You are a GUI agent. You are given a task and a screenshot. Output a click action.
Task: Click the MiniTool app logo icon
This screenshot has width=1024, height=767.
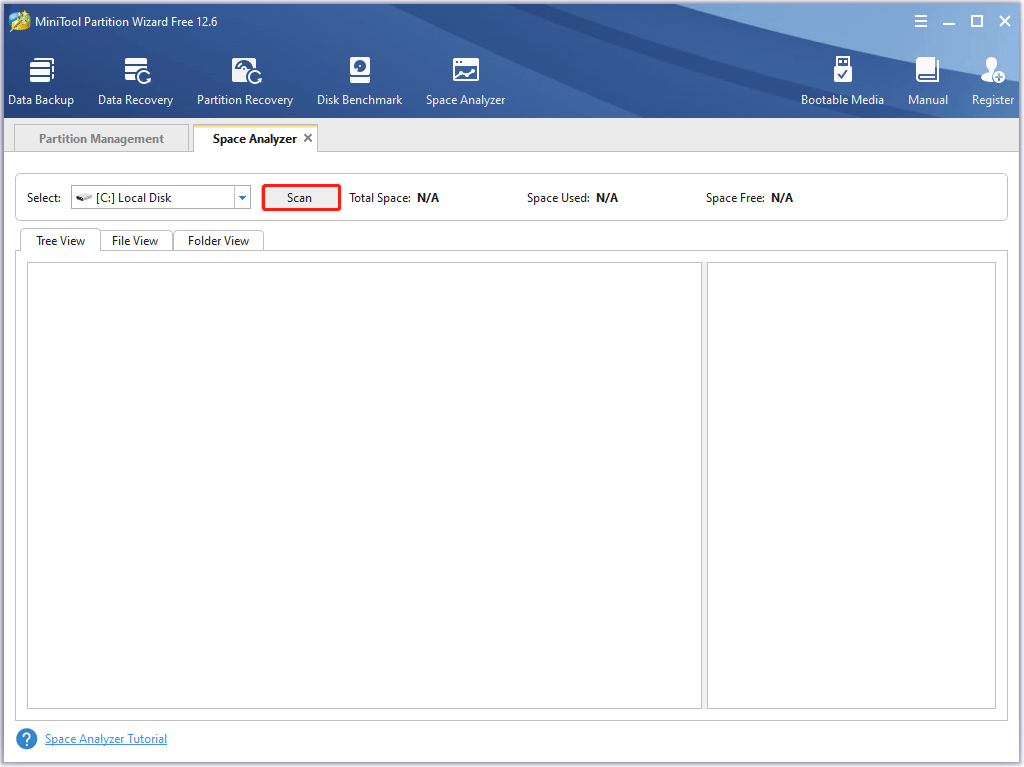[20, 21]
